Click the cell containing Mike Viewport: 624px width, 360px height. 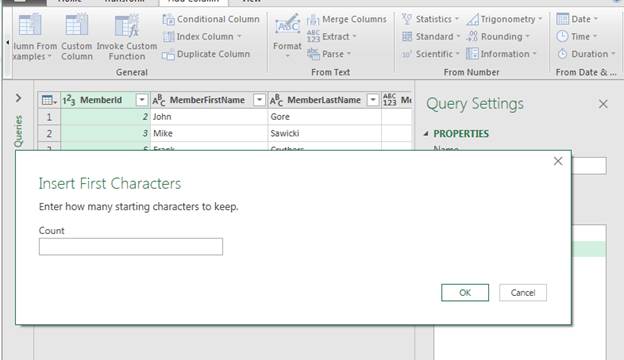[x=209, y=133]
